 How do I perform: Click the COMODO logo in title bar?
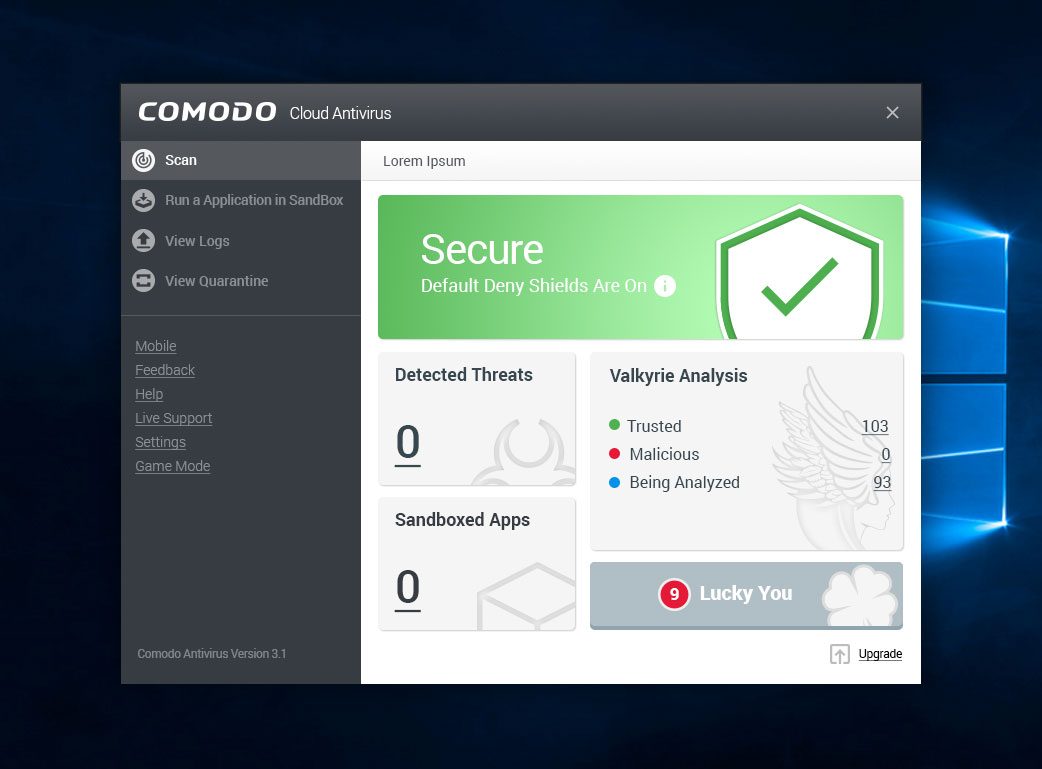[207, 112]
